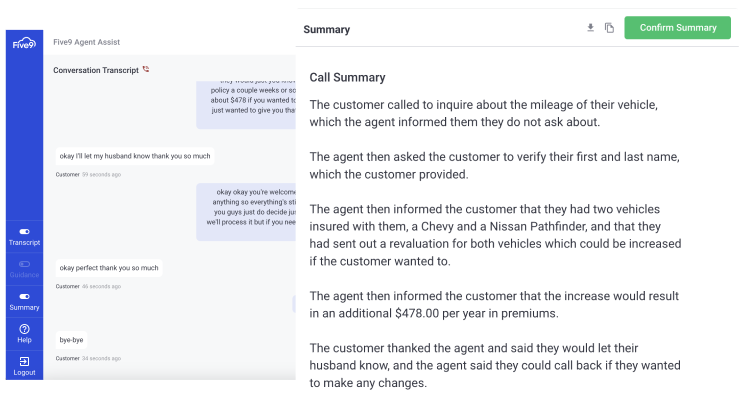This screenshot has height=410, width=748.
Task: Click the Call Summary heading
Action: click(x=347, y=77)
